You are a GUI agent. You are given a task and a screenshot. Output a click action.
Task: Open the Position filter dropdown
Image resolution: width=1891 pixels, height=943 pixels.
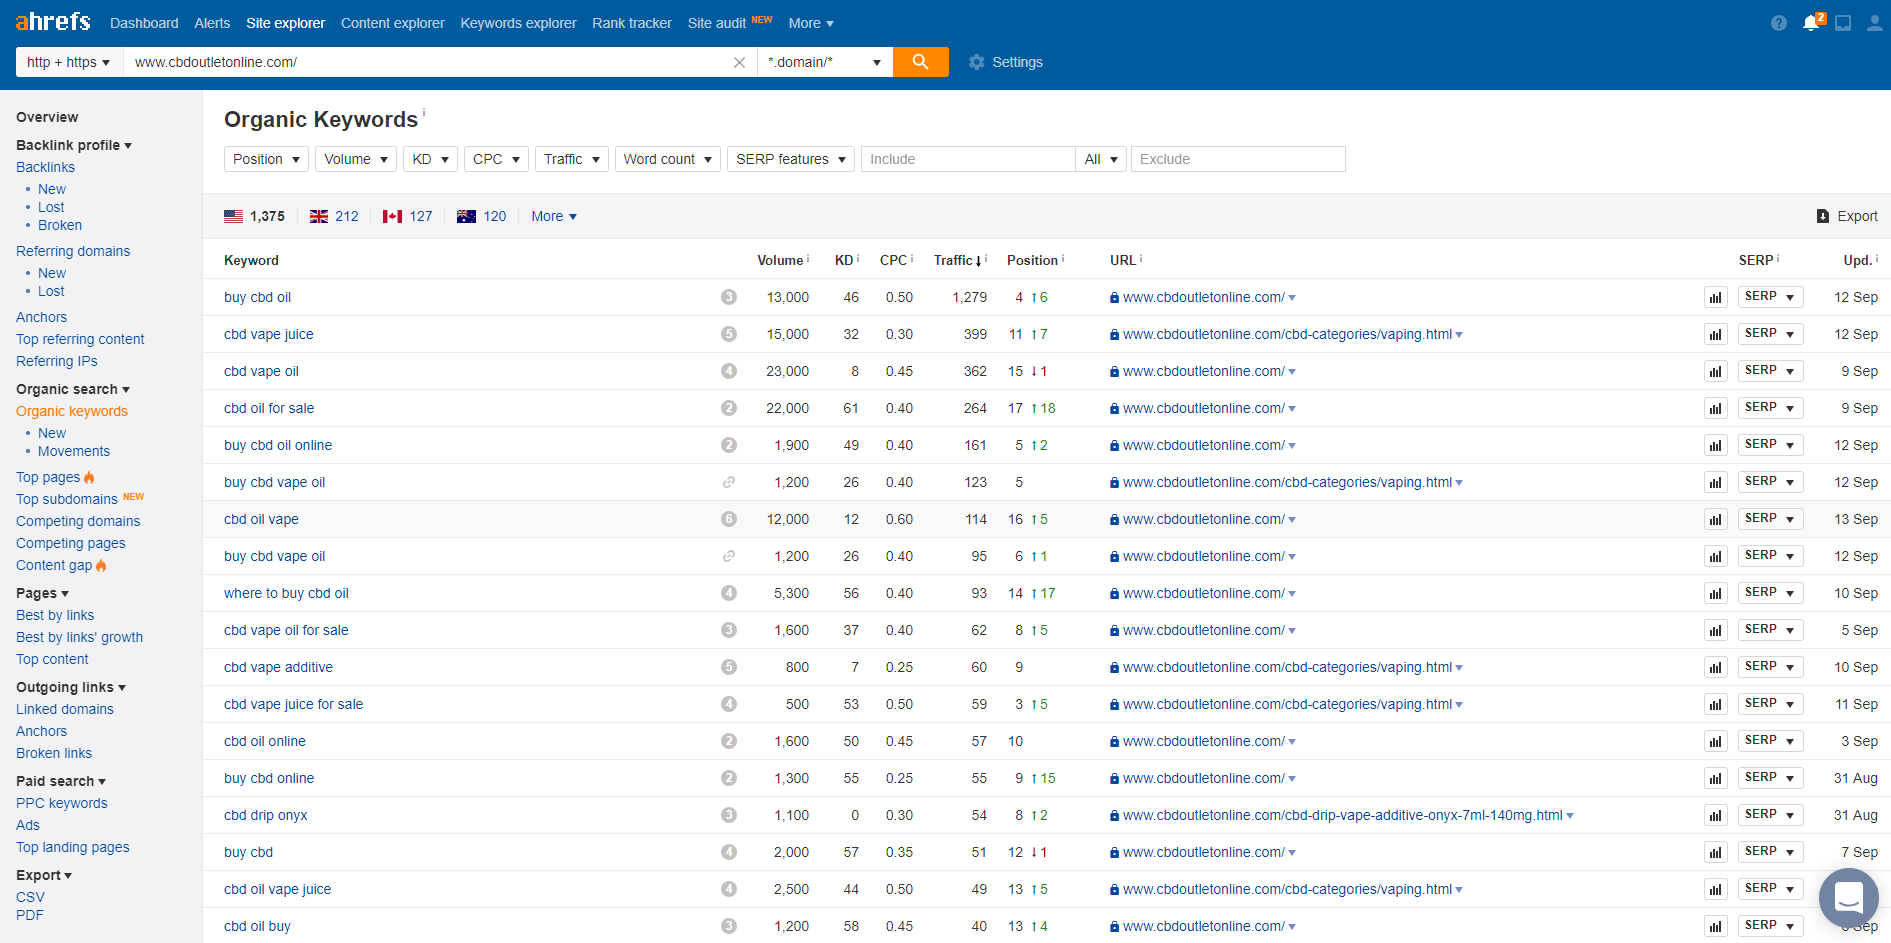point(266,159)
